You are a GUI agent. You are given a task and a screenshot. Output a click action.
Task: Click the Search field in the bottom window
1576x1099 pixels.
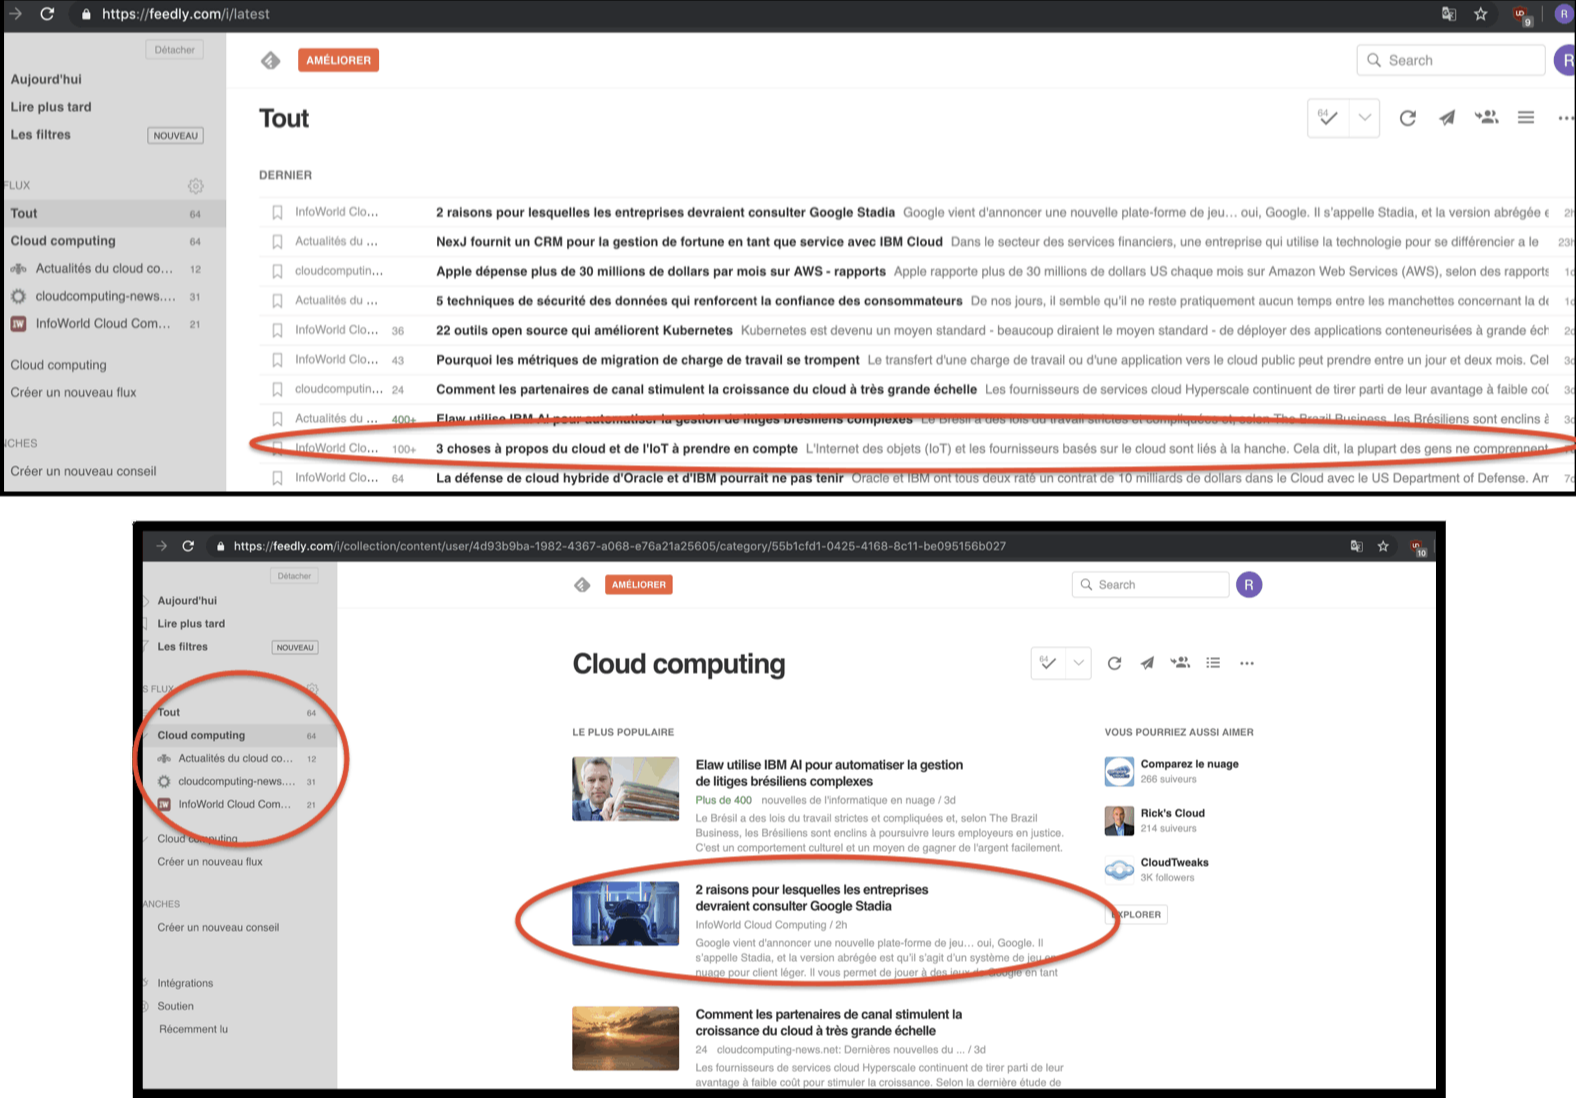coord(1150,585)
